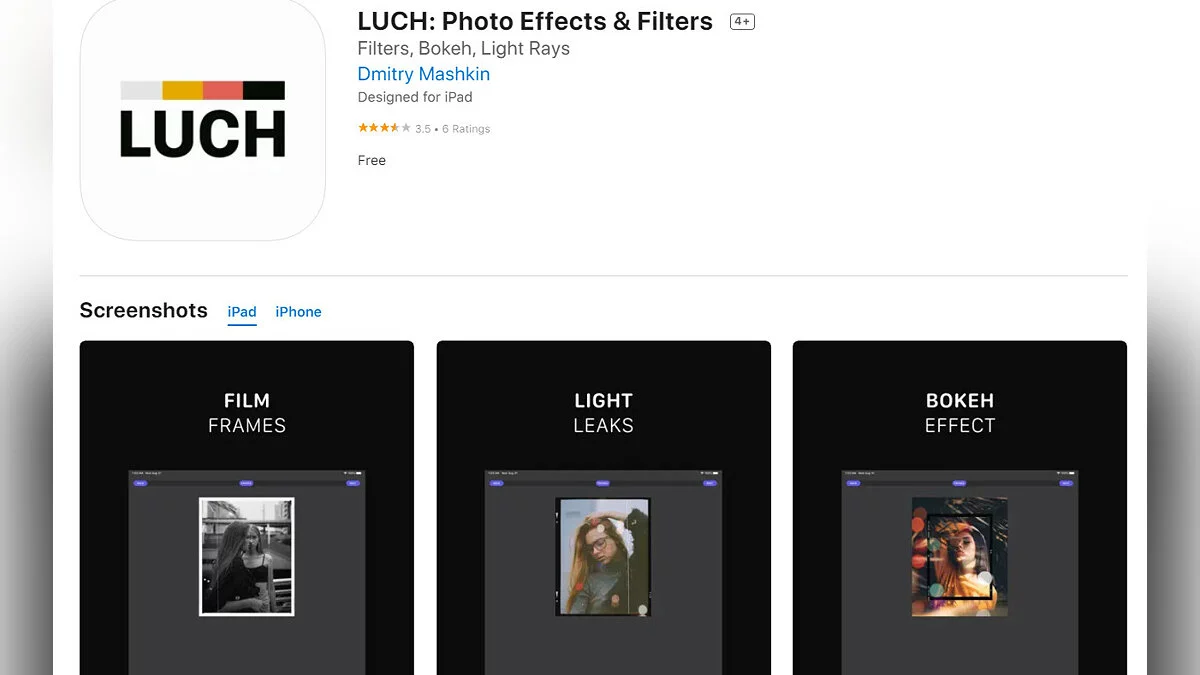This screenshot has width=1200, height=675.
Task: Click left purple button in Film Frames screenshot
Action: click(x=140, y=483)
